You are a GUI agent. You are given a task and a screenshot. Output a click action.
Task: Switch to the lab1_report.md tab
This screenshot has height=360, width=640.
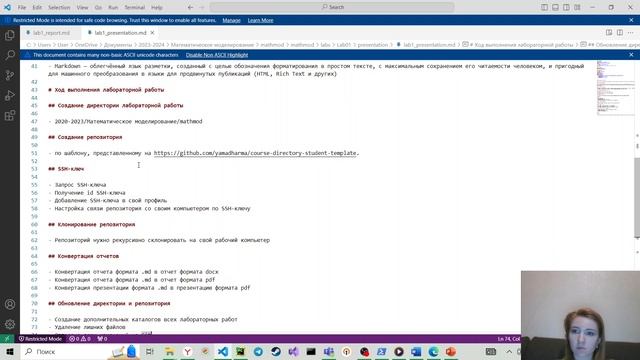coord(51,33)
